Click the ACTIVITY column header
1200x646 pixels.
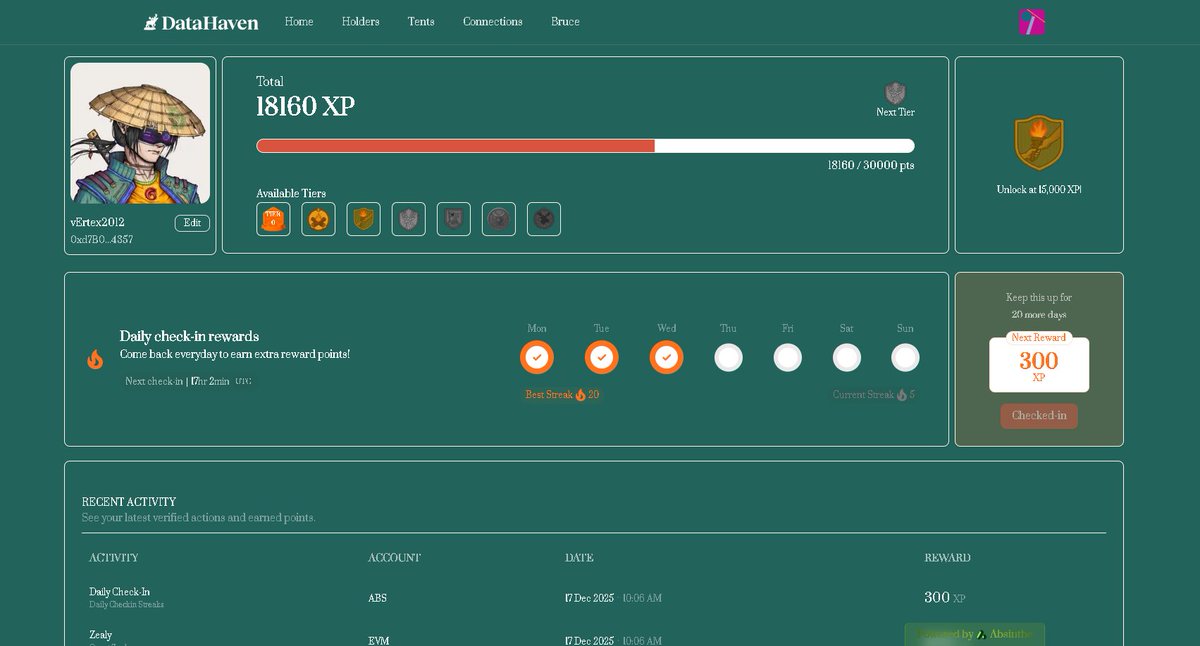[x=114, y=557]
